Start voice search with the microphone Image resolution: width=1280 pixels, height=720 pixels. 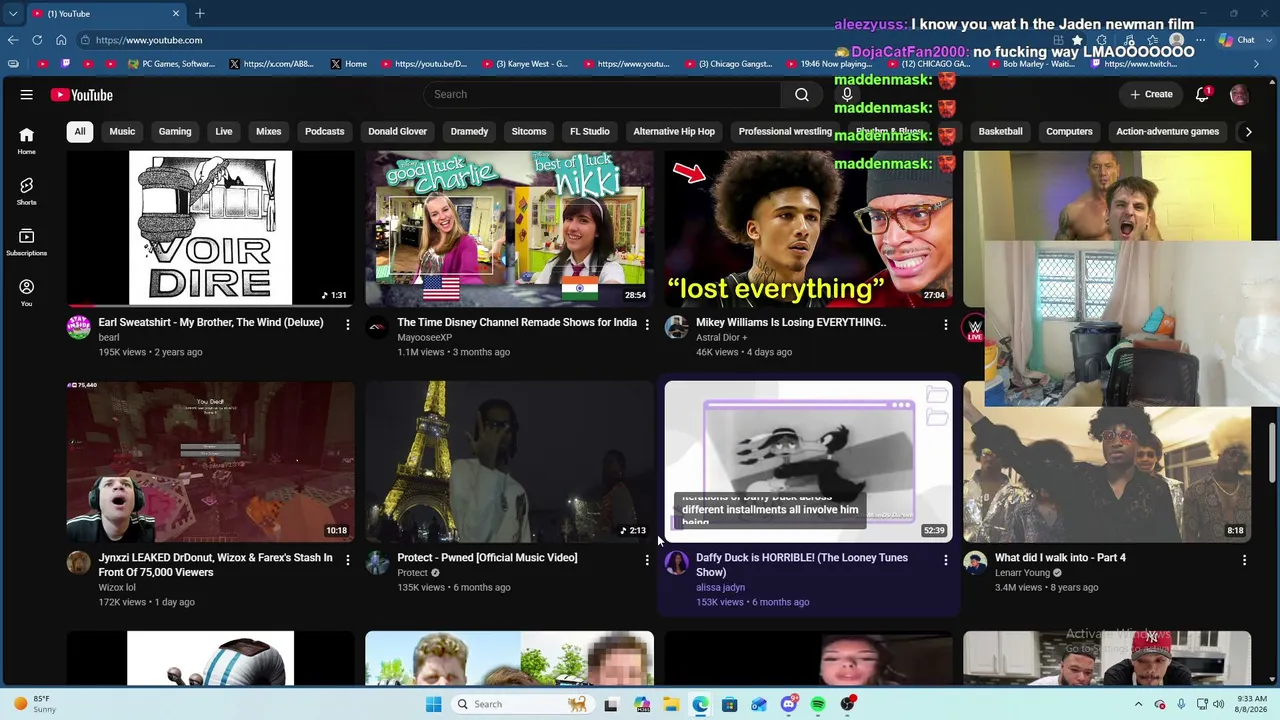click(847, 94)
